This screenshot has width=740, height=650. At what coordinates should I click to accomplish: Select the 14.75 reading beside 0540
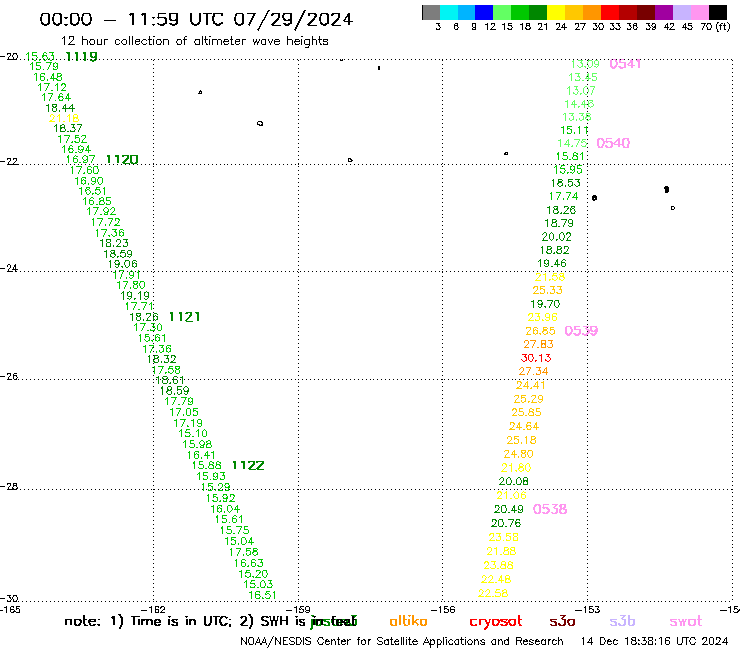(572, 143)
